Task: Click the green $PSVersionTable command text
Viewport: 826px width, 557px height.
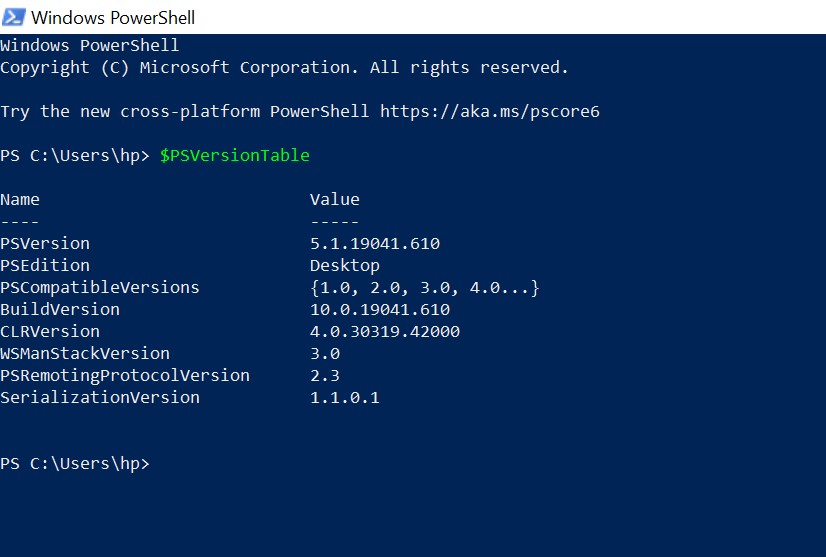Action: 235,155
